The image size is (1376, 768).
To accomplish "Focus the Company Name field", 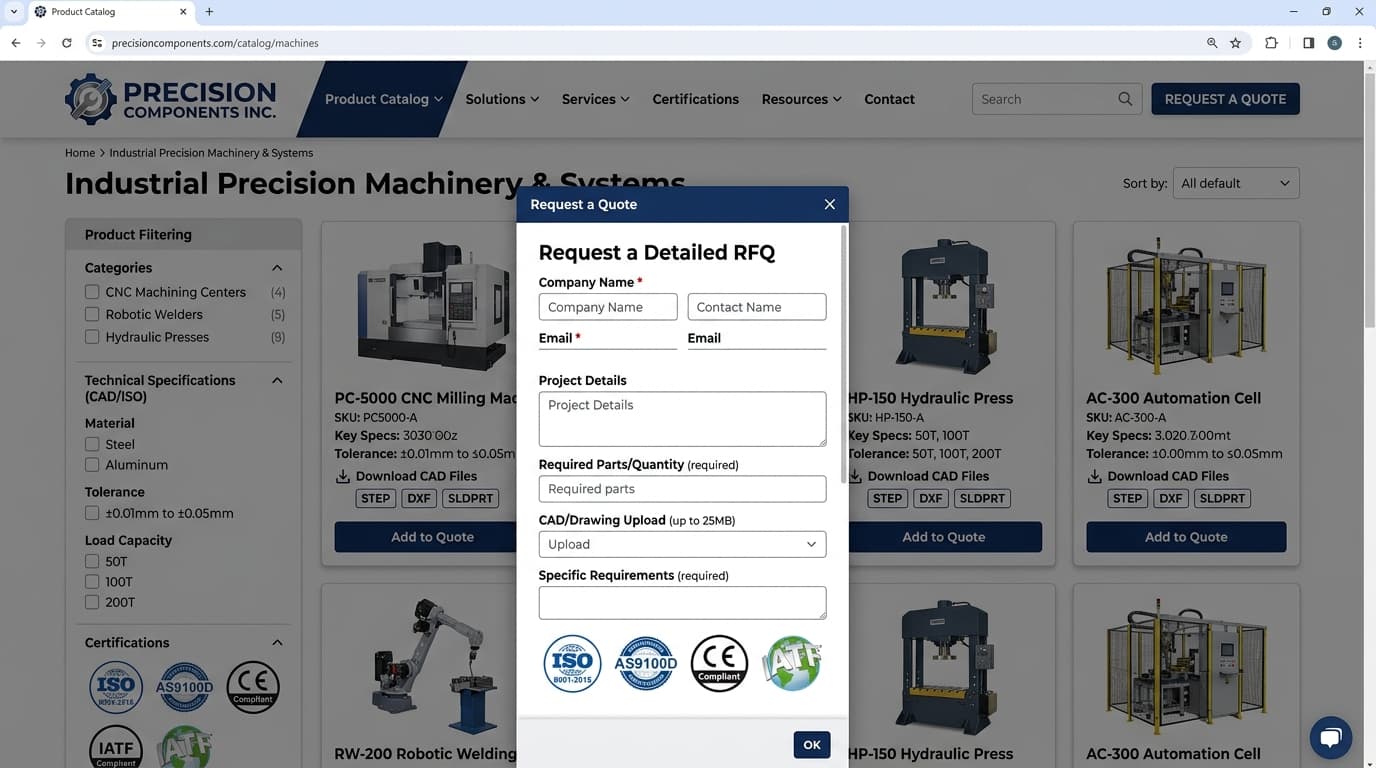I will click(608, 307).
